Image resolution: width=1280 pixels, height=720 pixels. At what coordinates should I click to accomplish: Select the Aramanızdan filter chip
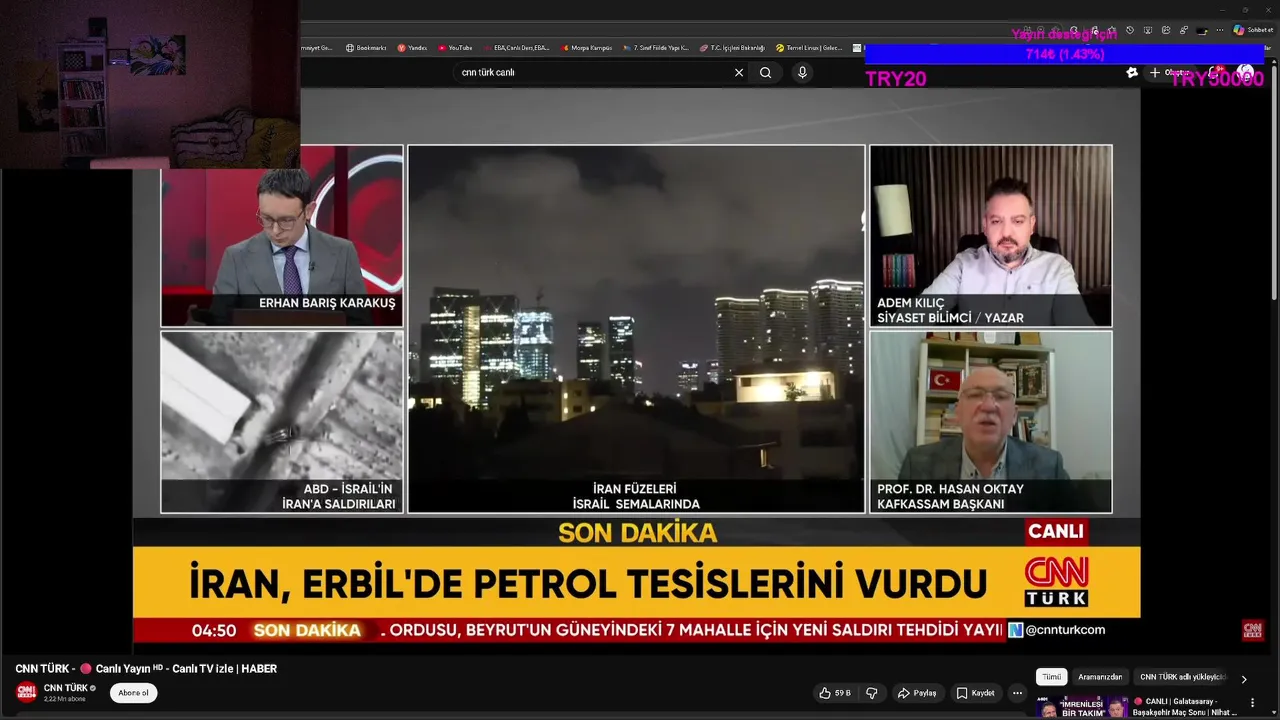tap(1100, 677)
